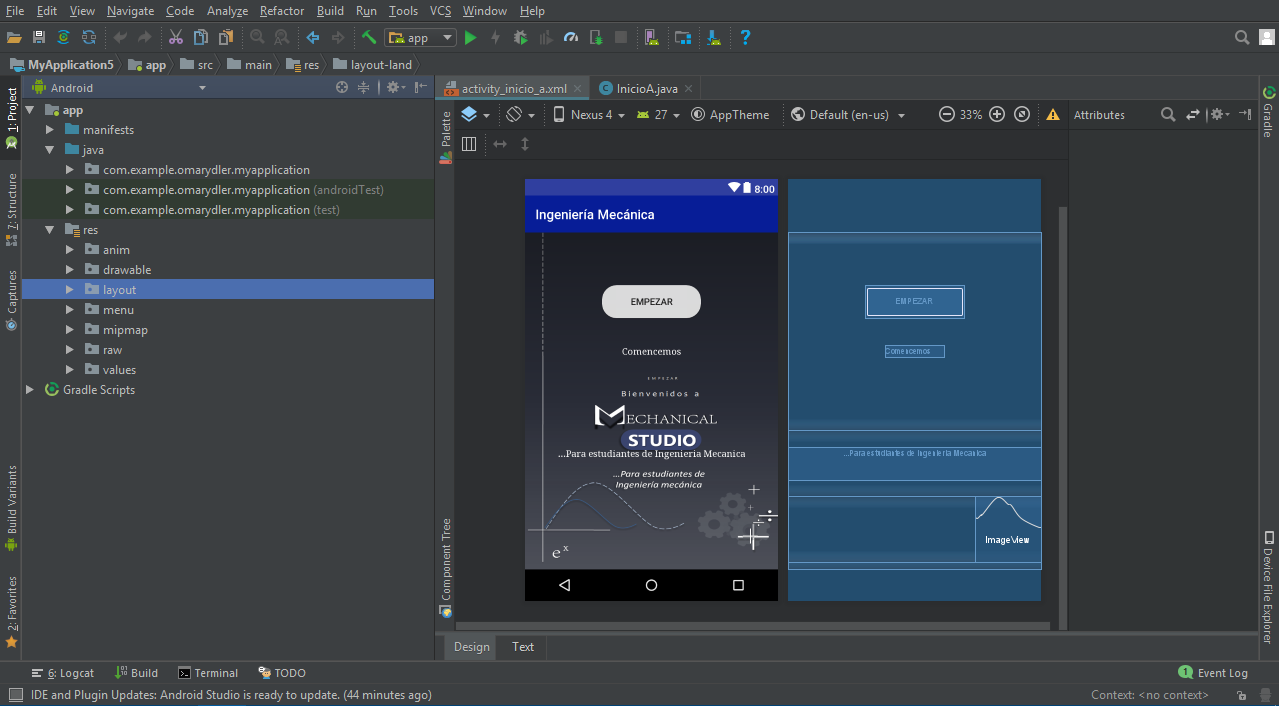Click the Back navigation arrow icon
The image size is (1279, 706).
(x=313, y=38)
